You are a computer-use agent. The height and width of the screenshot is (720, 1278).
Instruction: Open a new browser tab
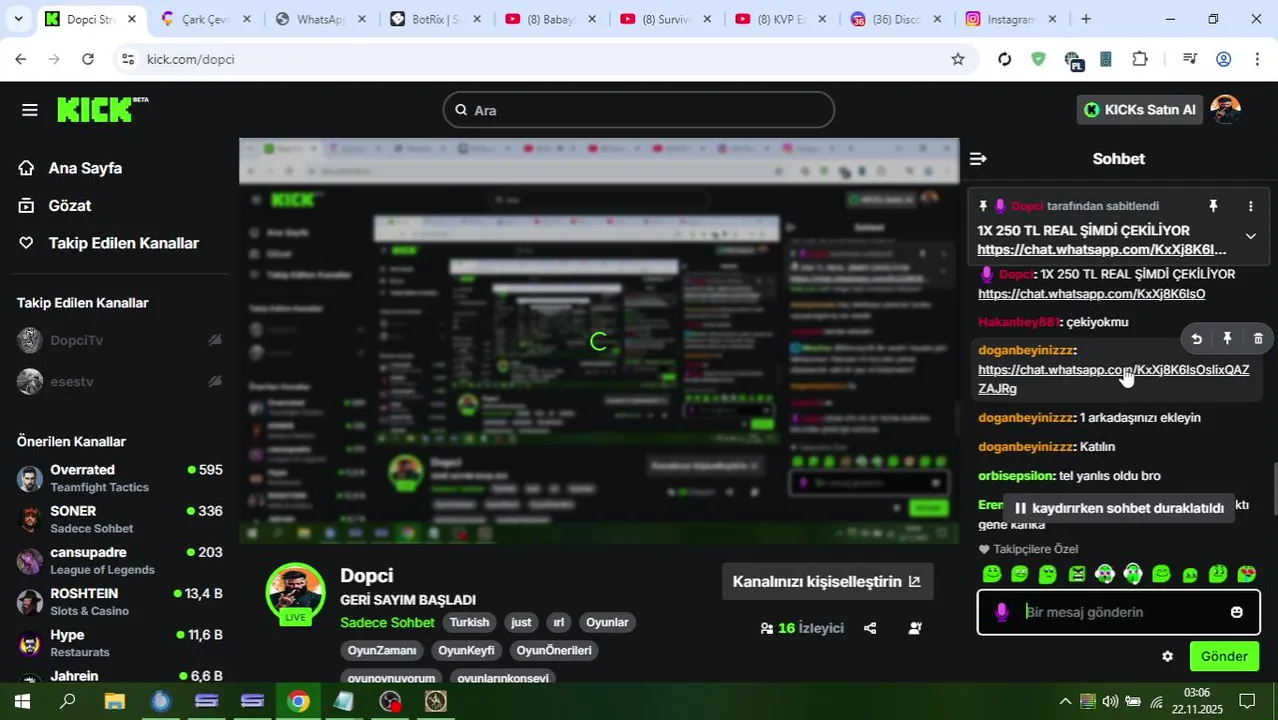click(x=1086, y=19)
